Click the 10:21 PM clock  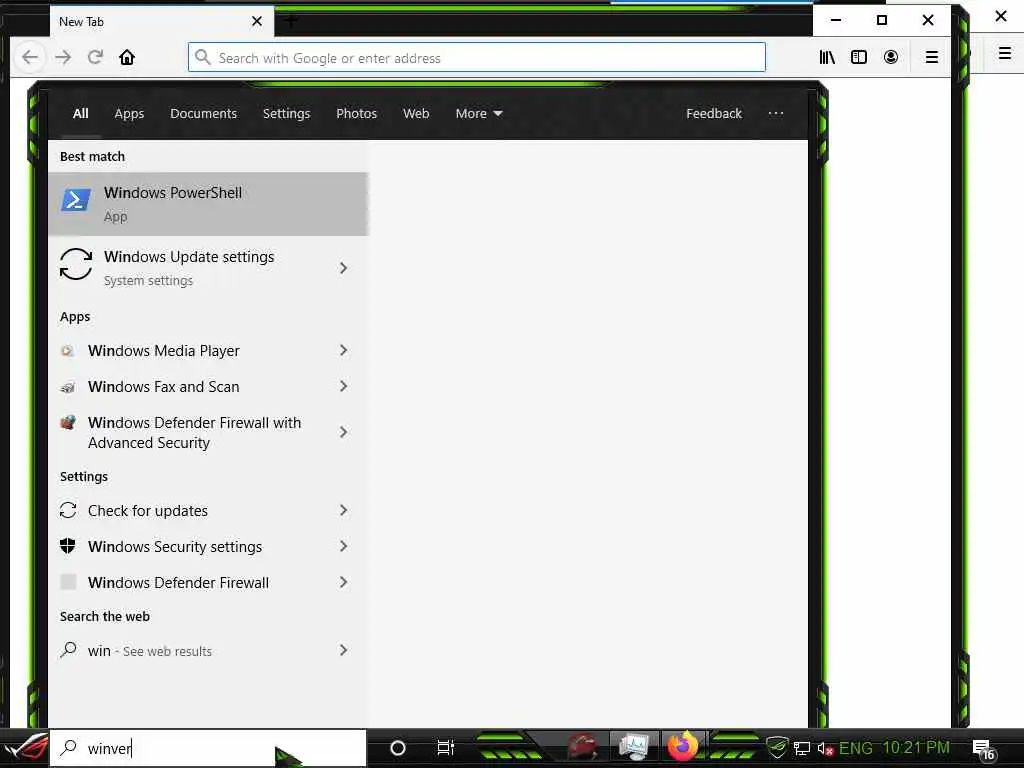pyautogui.click(x=916, y=748)
